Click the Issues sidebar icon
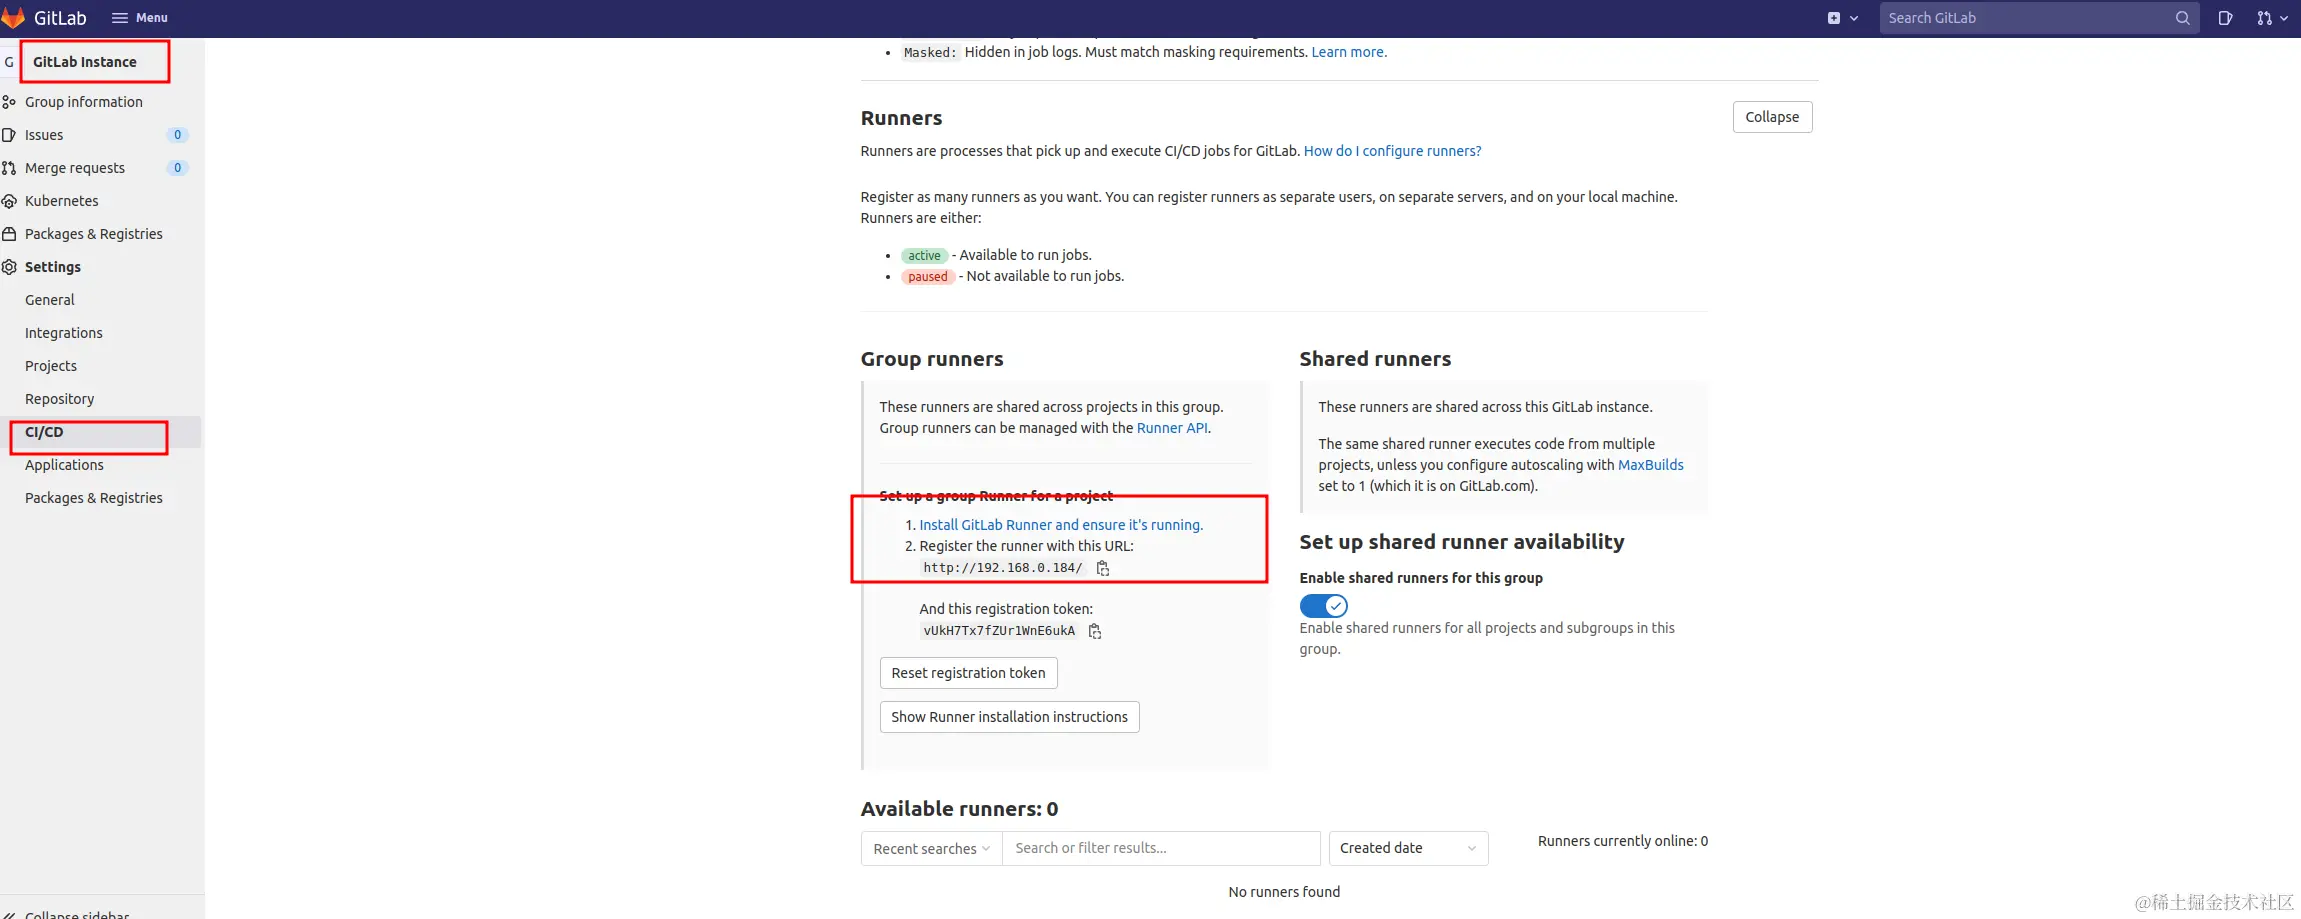Image resolution: width=2301 pixels, height=919 pixels. (9, 135)
